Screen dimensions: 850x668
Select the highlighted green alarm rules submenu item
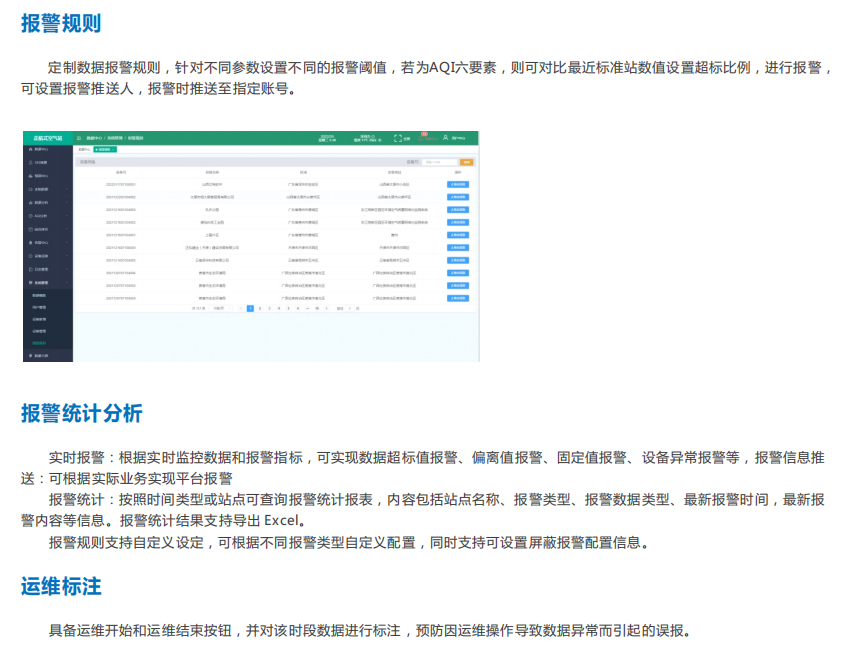39,343
